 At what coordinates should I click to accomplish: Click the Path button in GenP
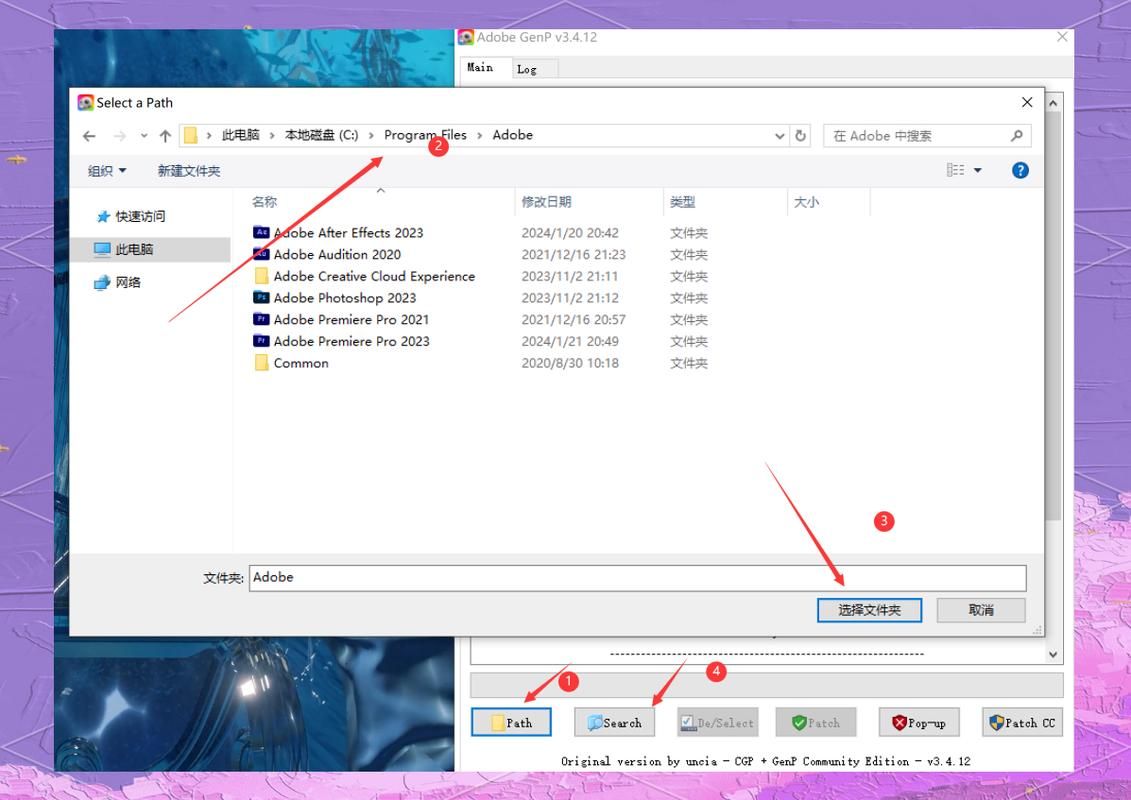click(x=511, y=722)
